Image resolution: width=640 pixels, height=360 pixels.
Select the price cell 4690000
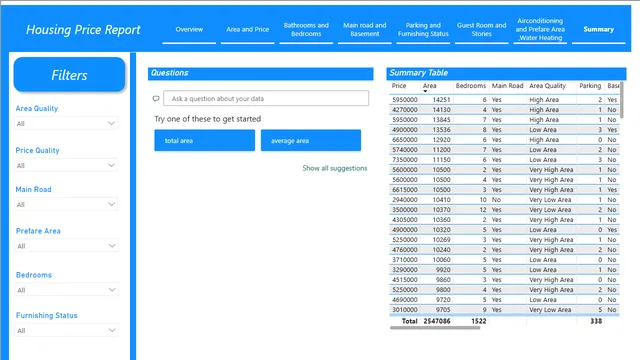pyautogui.click(x=404, y=300)
